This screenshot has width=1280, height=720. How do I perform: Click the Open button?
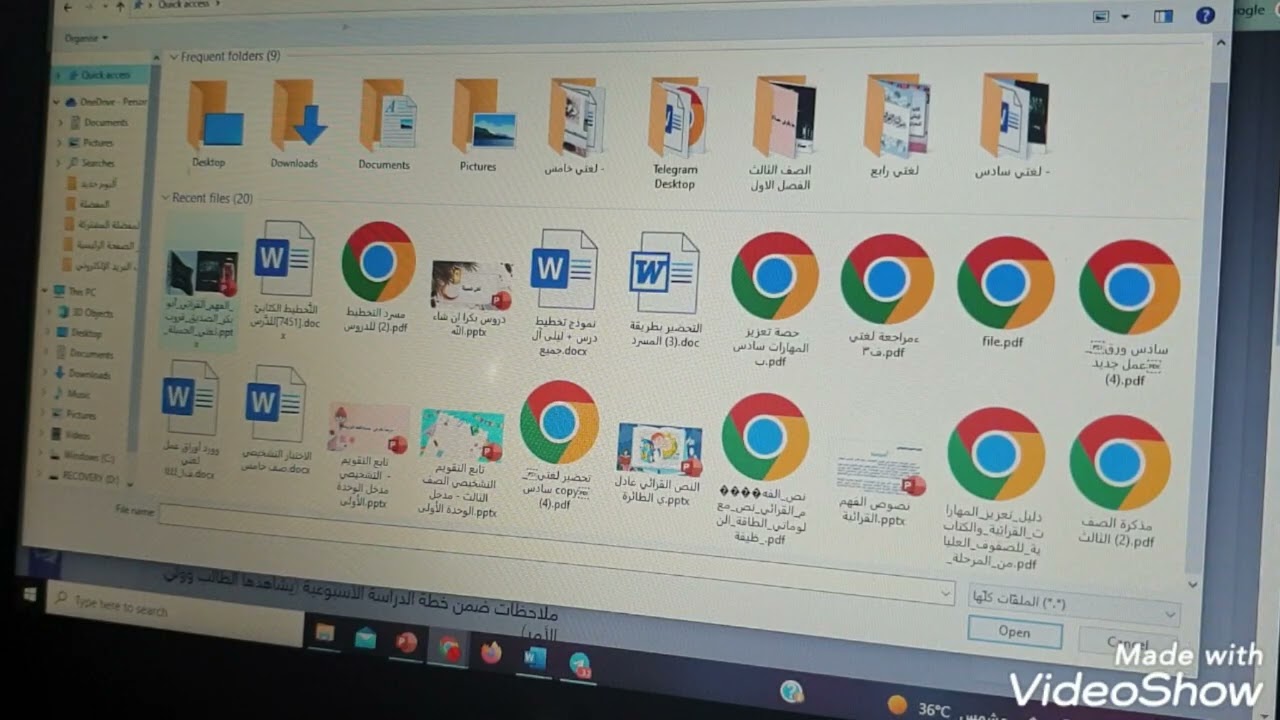[x=1014, y=632]
